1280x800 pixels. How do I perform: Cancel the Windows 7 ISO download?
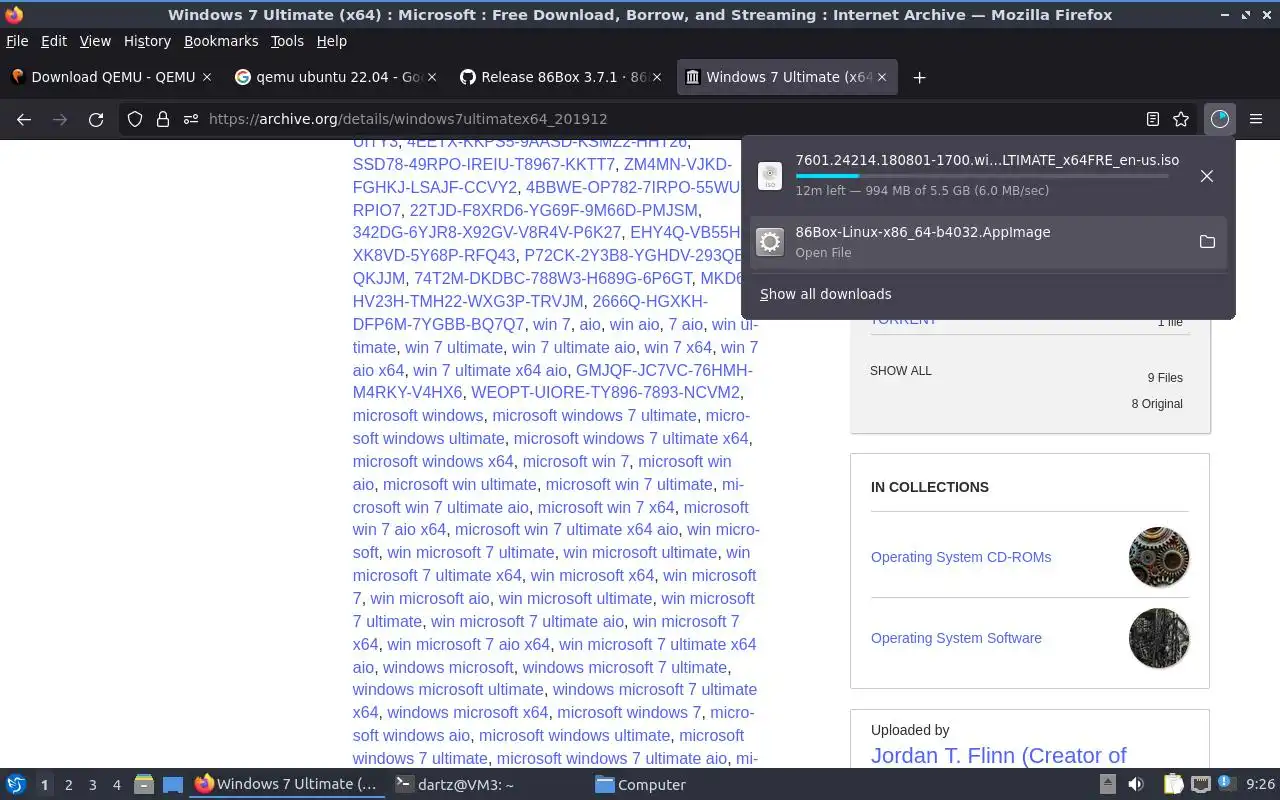point(1207,176)
